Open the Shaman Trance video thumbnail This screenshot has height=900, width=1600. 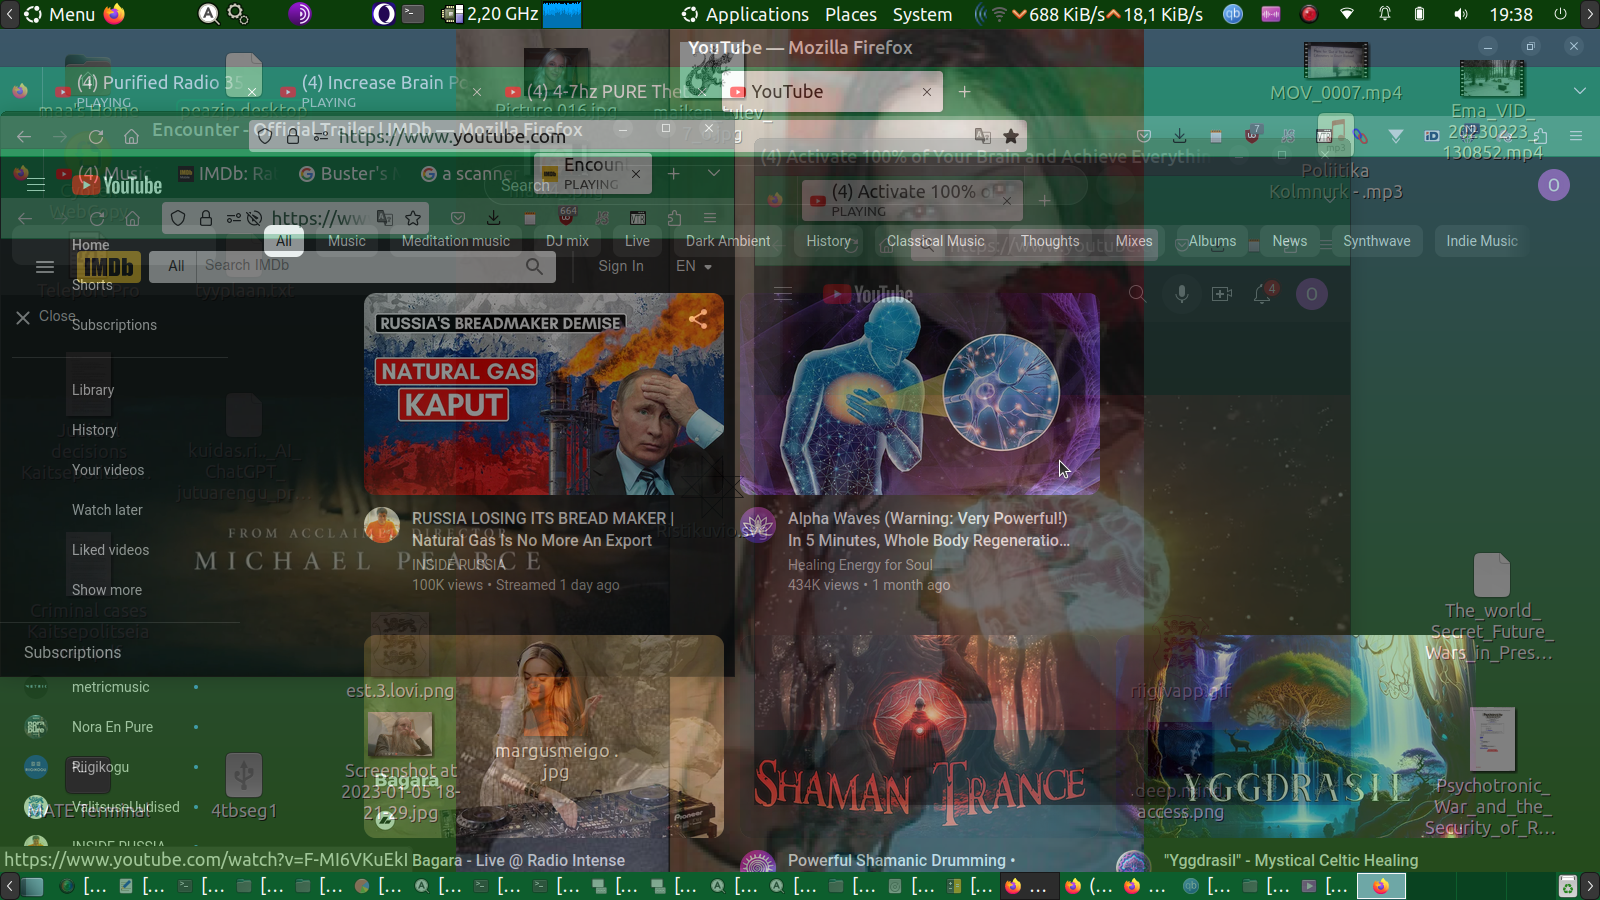point(920,736)
